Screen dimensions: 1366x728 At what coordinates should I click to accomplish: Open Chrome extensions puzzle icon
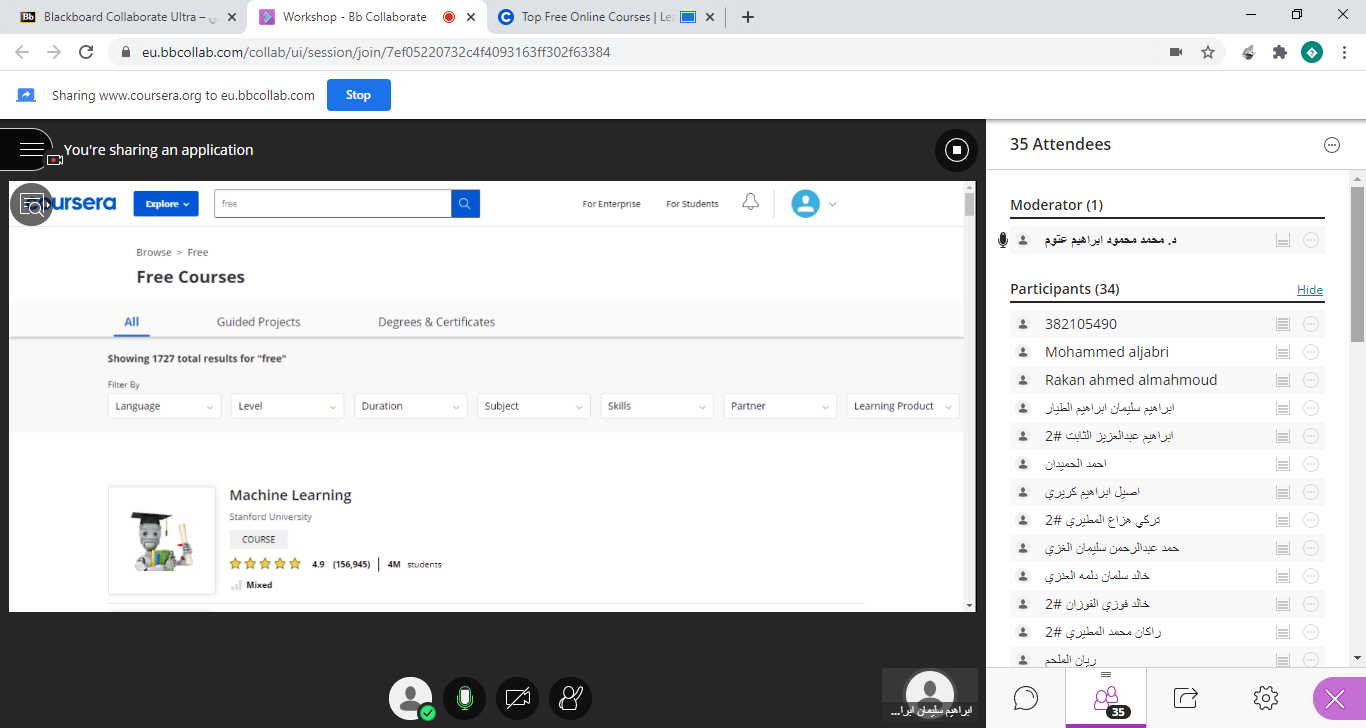(1279, 52)
